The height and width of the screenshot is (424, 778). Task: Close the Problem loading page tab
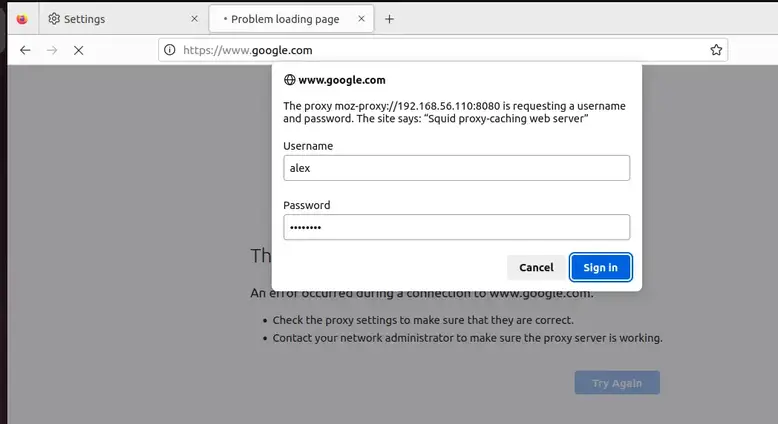[361, 19]
